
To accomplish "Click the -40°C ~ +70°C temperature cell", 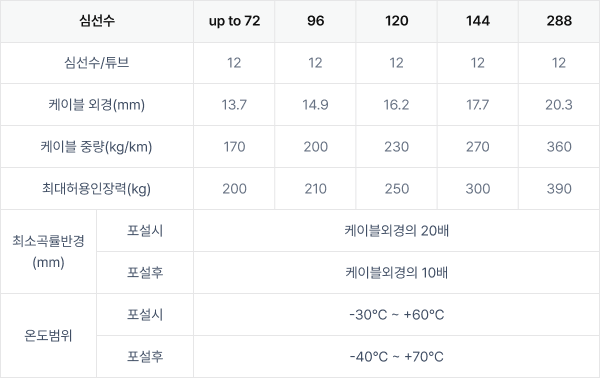I will click(x=396, y=357).
